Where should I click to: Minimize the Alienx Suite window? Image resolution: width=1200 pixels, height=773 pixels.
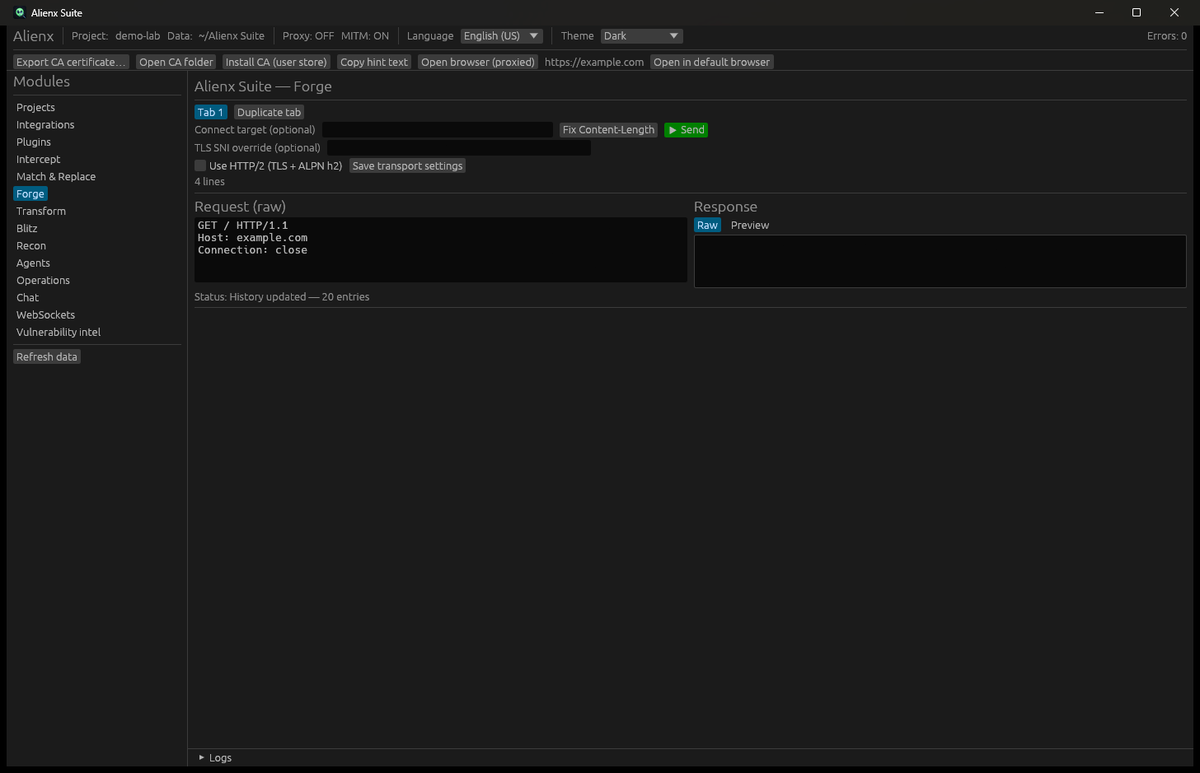tap(1099, 13)
